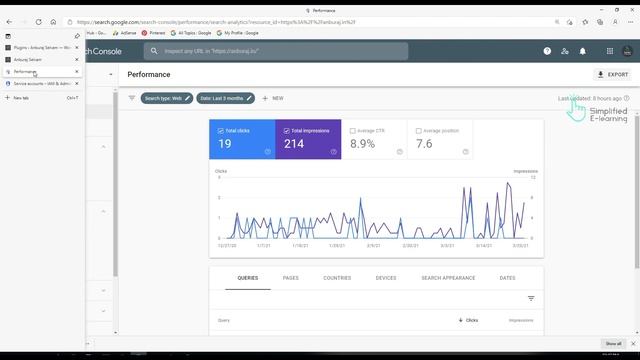
Task: Open the Google apps grid
Action: 609,51
